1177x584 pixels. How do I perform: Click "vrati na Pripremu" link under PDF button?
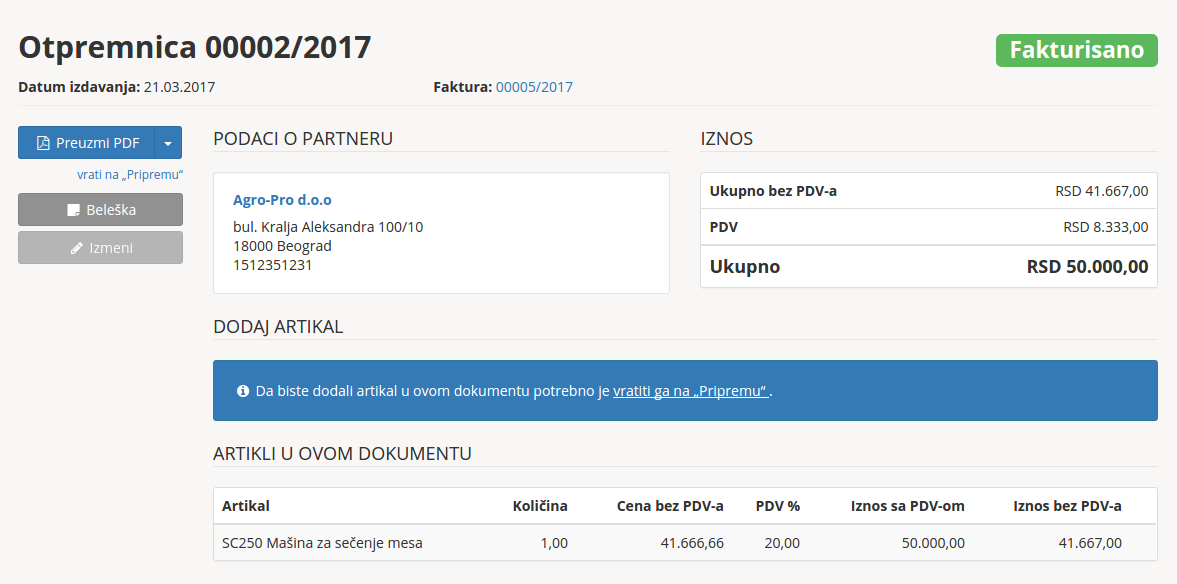click(x=130, y=175)
